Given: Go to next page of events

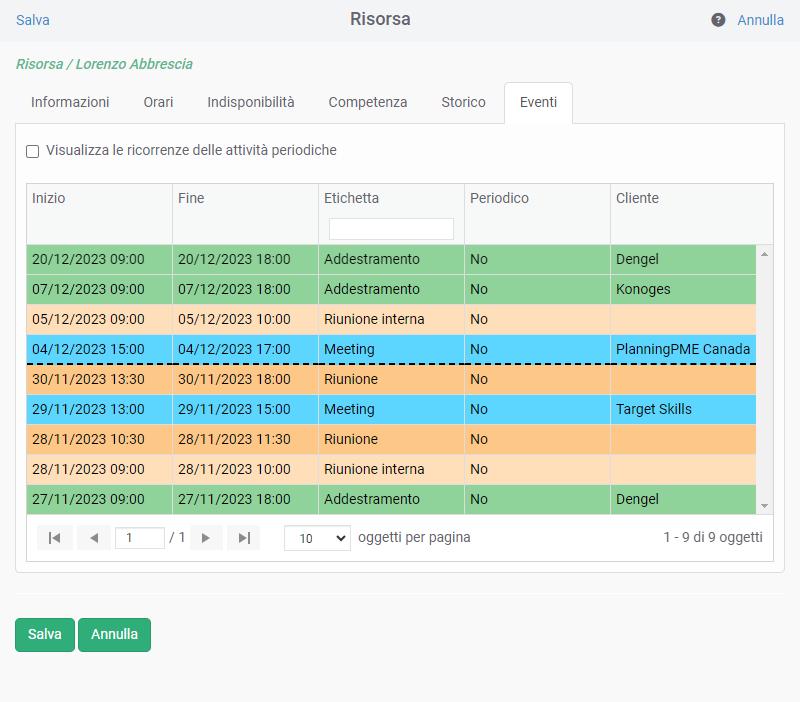Looking at the screenshot, I should (206, 538).
